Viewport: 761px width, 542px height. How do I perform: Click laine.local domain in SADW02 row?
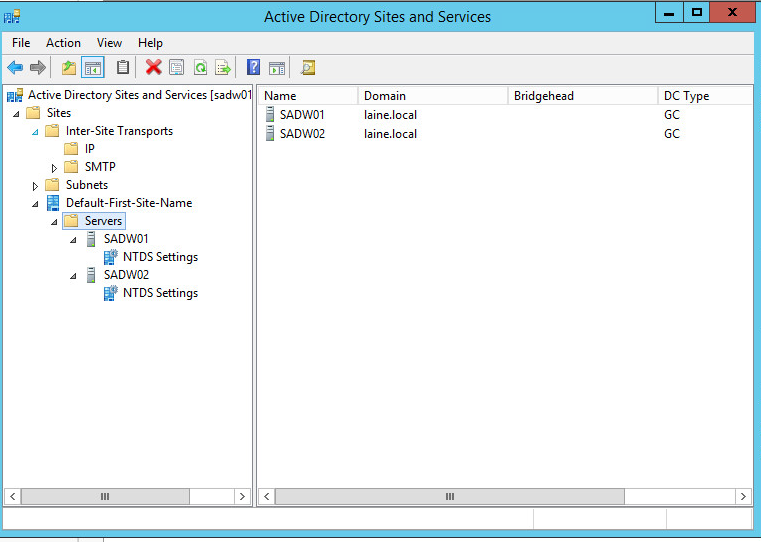(390, 134)
